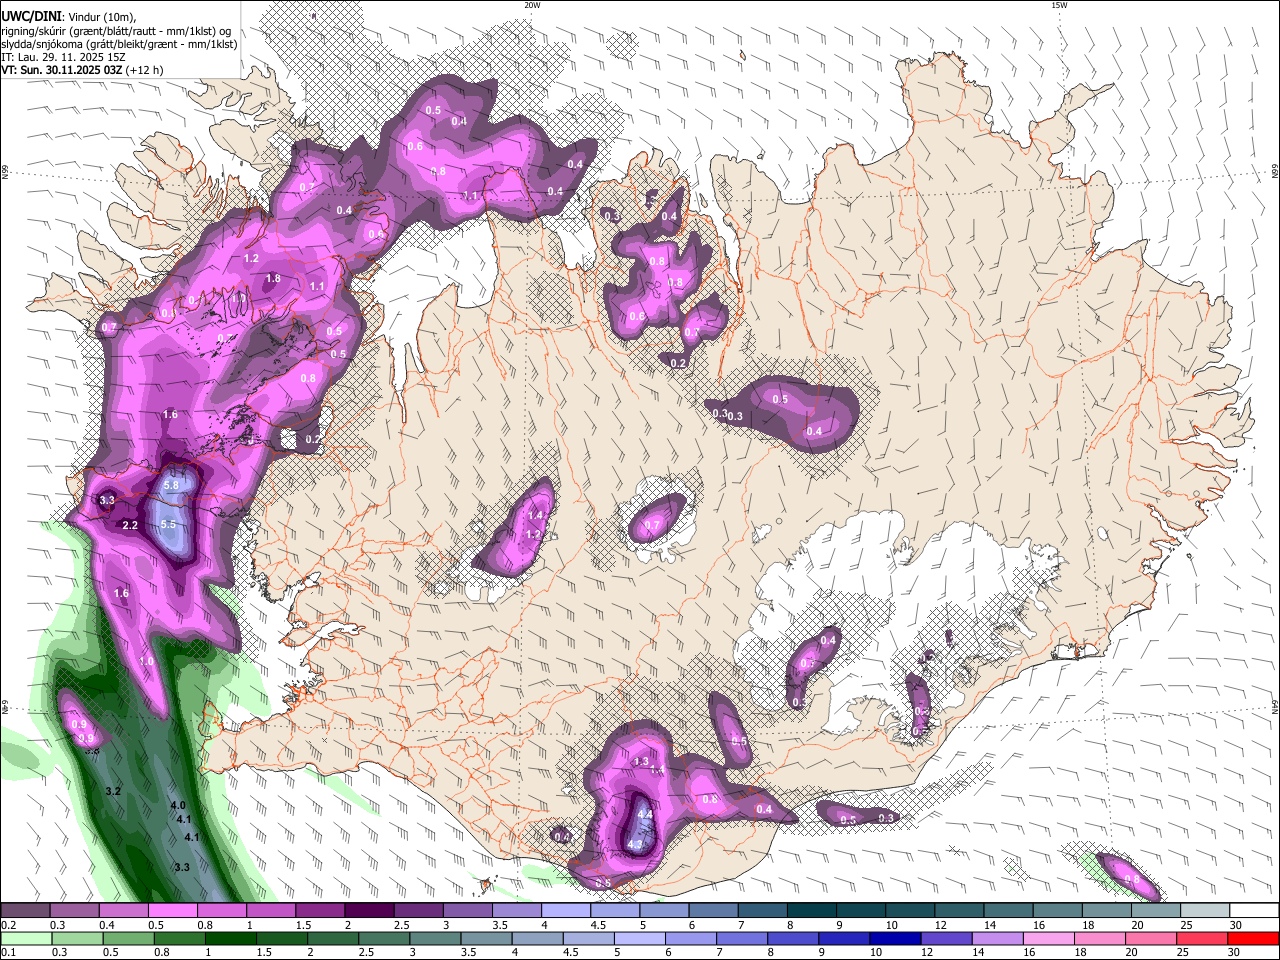This screenshot has height=960, width=1280.
Task: Click the '3.2' value in the green rain band
Action: 113,791
